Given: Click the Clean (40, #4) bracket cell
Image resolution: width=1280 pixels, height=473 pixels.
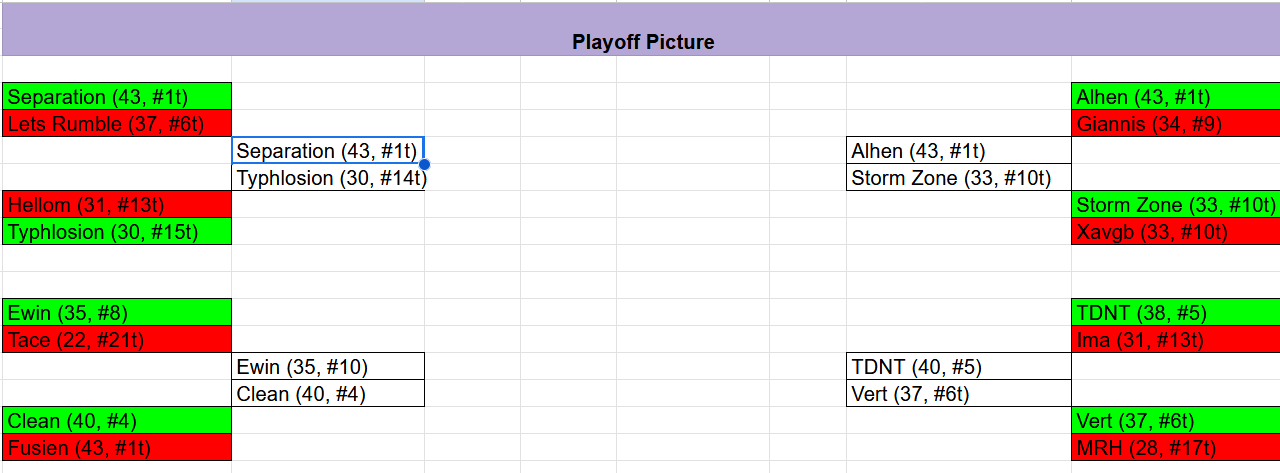Looking at the screenshot, I should click(x=327, y=394).
